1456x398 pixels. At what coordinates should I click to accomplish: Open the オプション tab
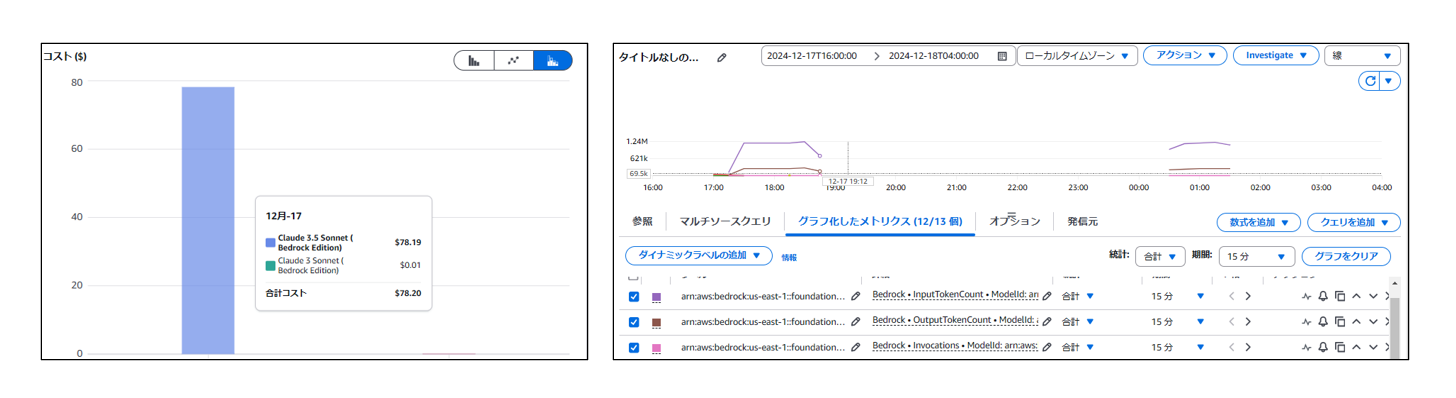[1014, 221]
